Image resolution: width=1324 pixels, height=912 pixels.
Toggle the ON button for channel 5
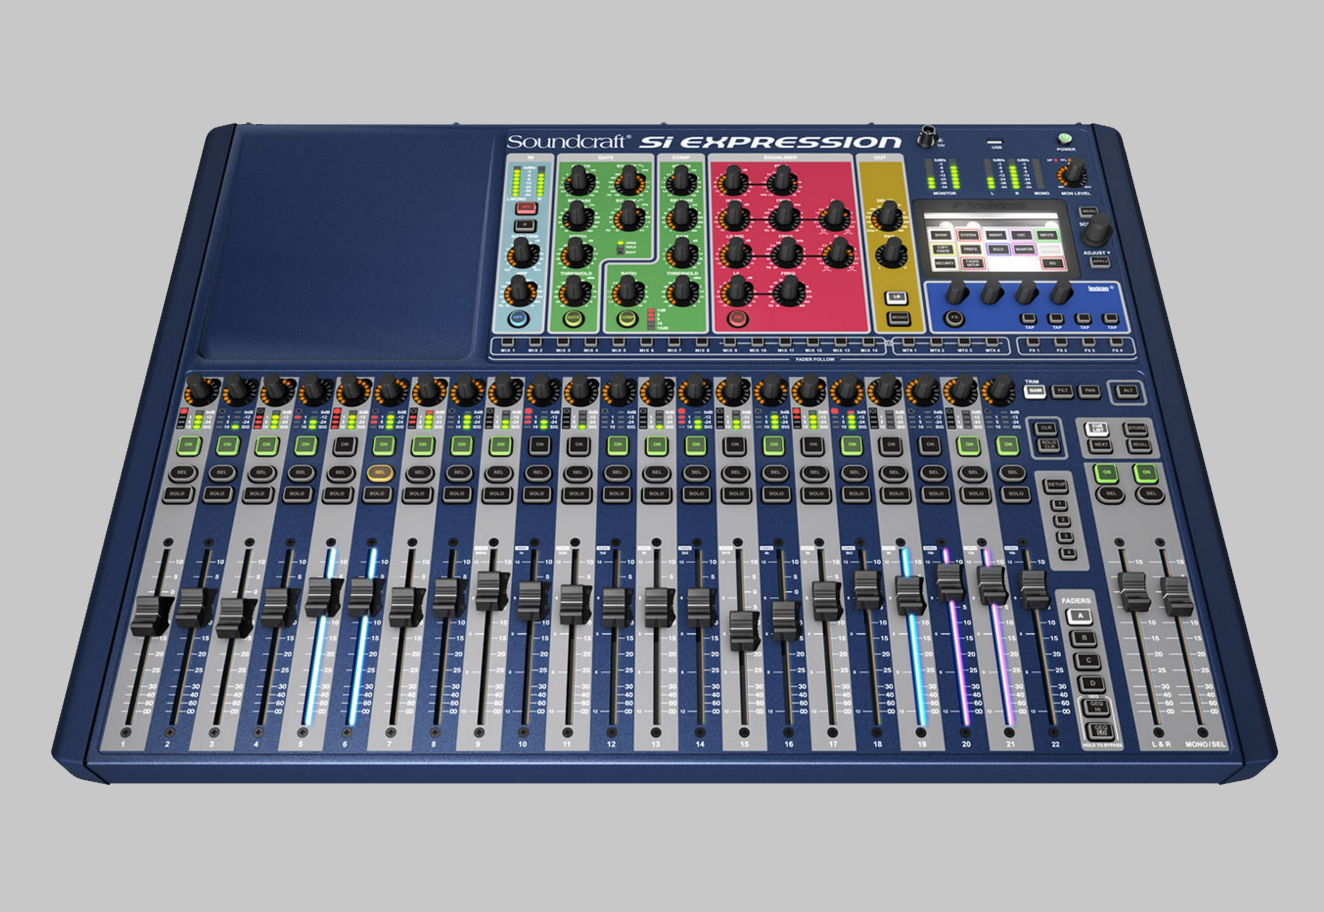click(x=343, y=444)
